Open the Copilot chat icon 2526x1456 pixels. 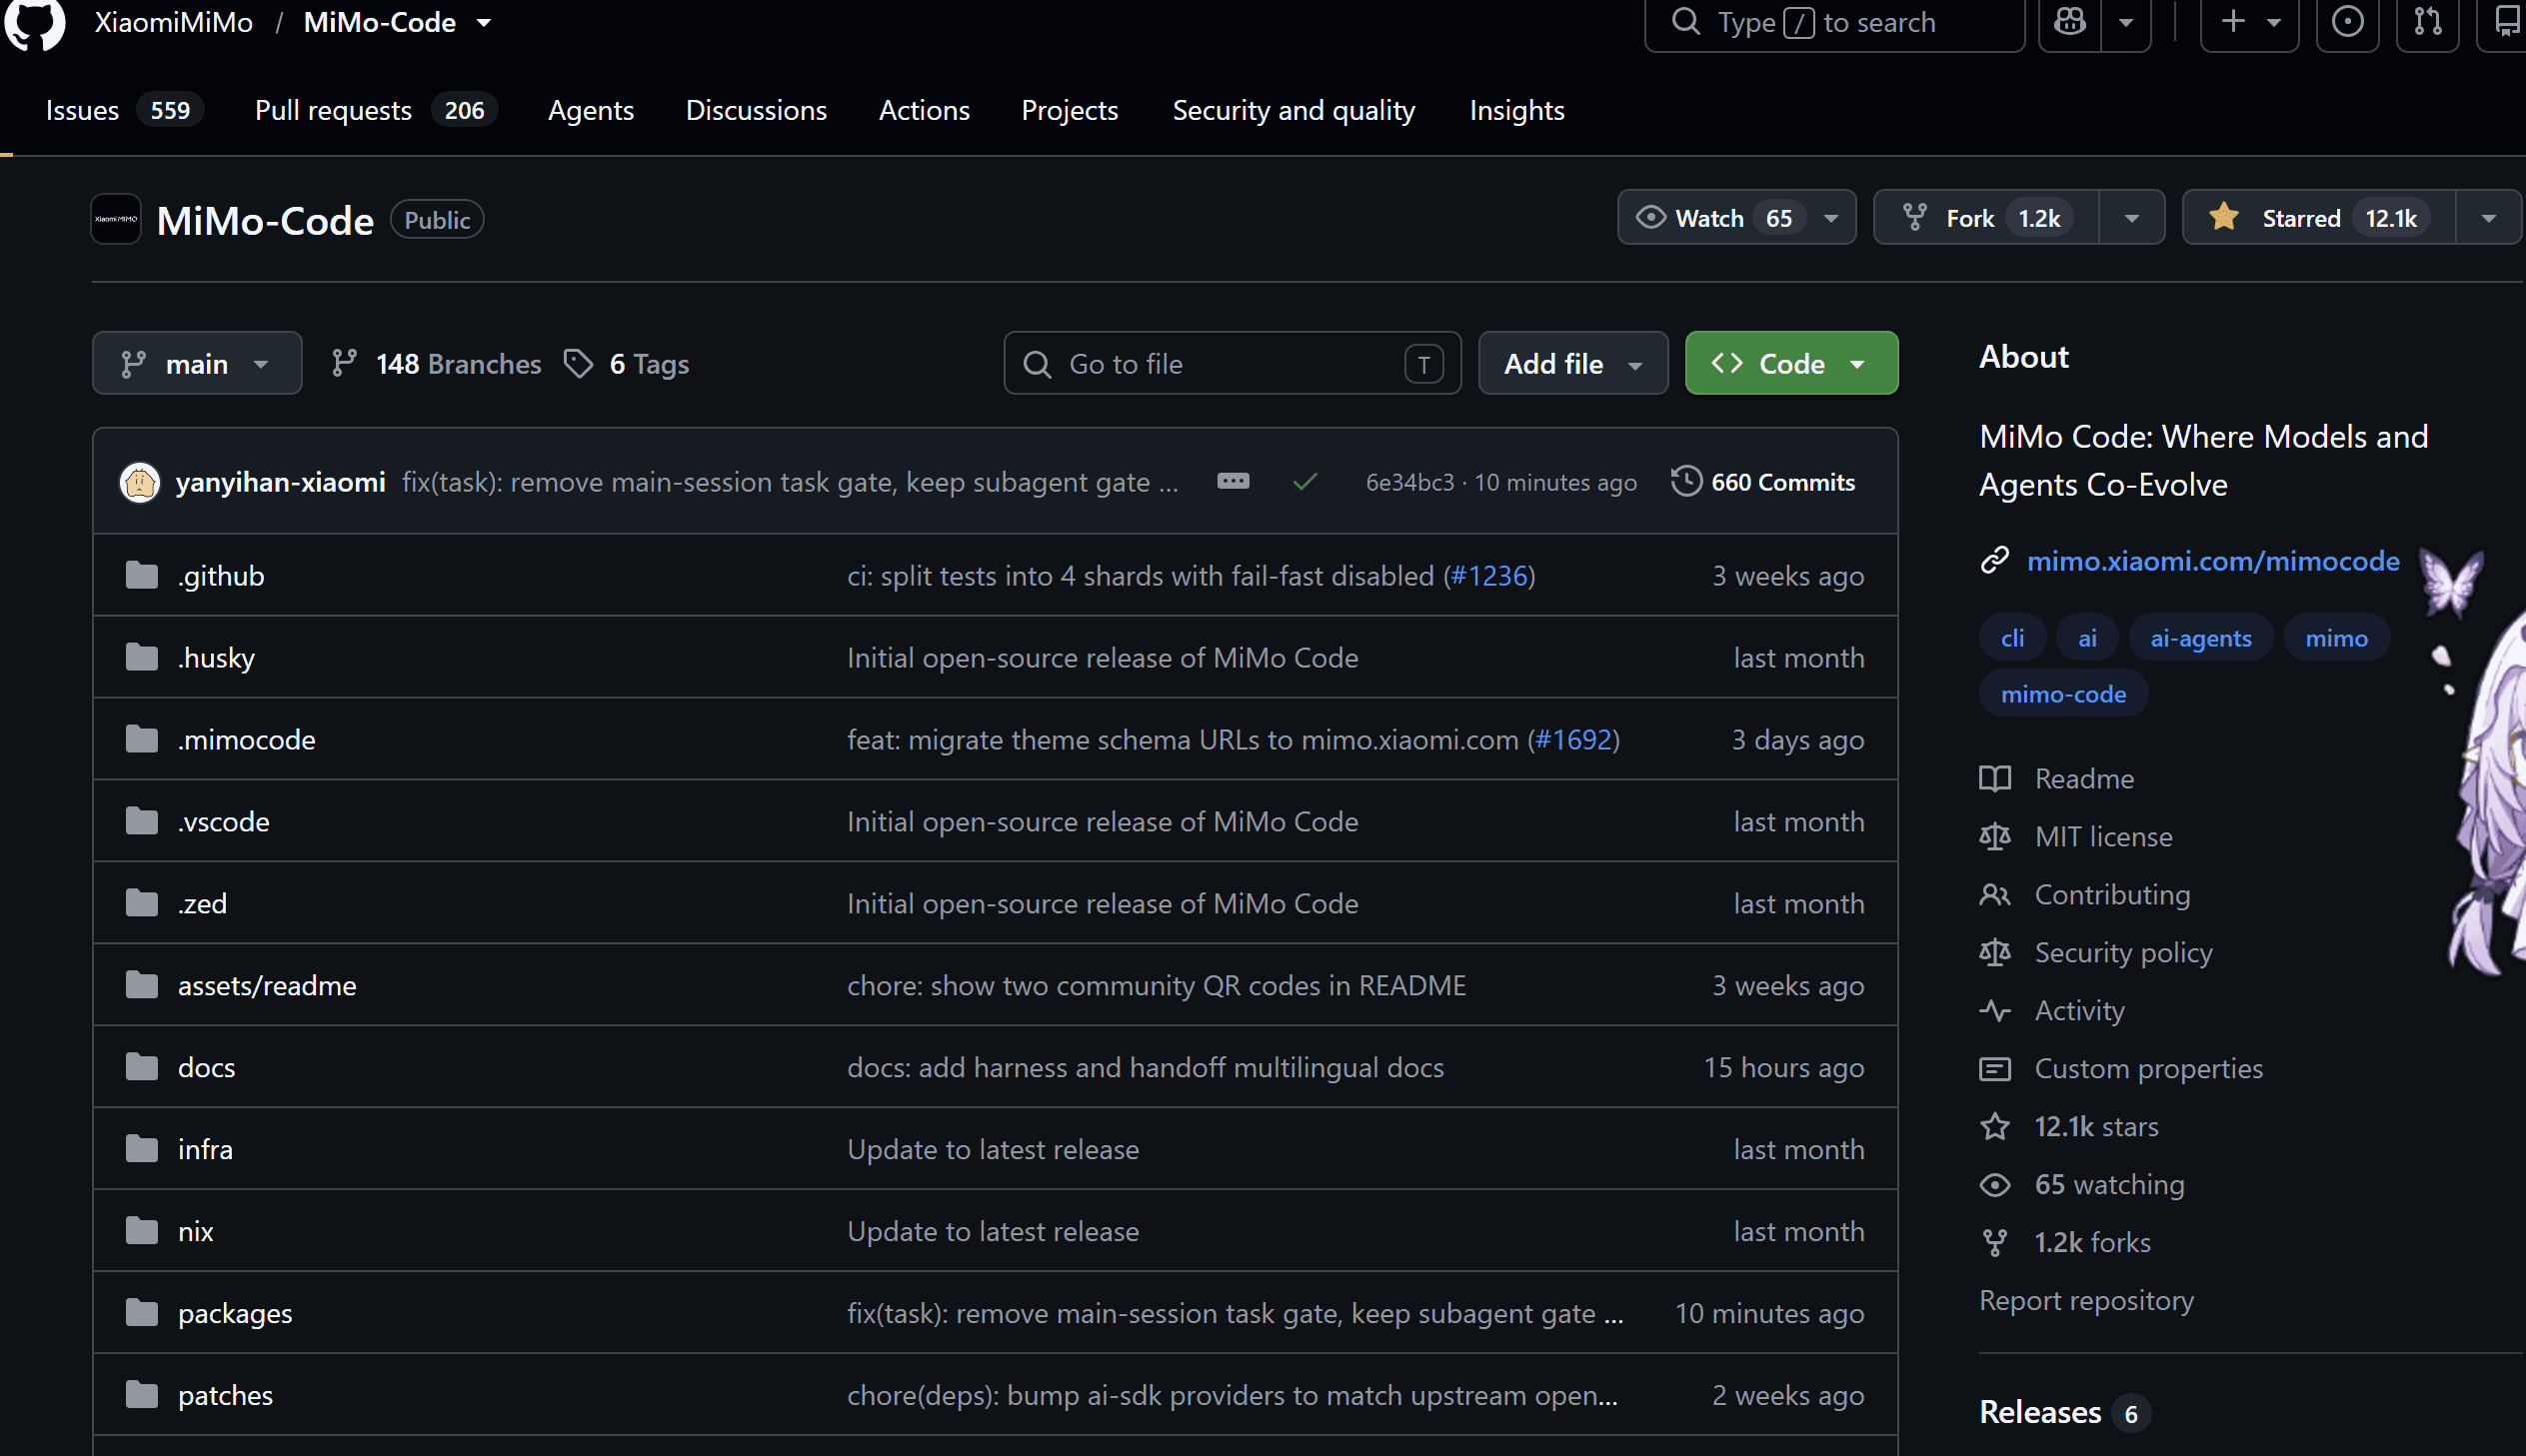click(2069, 22)
